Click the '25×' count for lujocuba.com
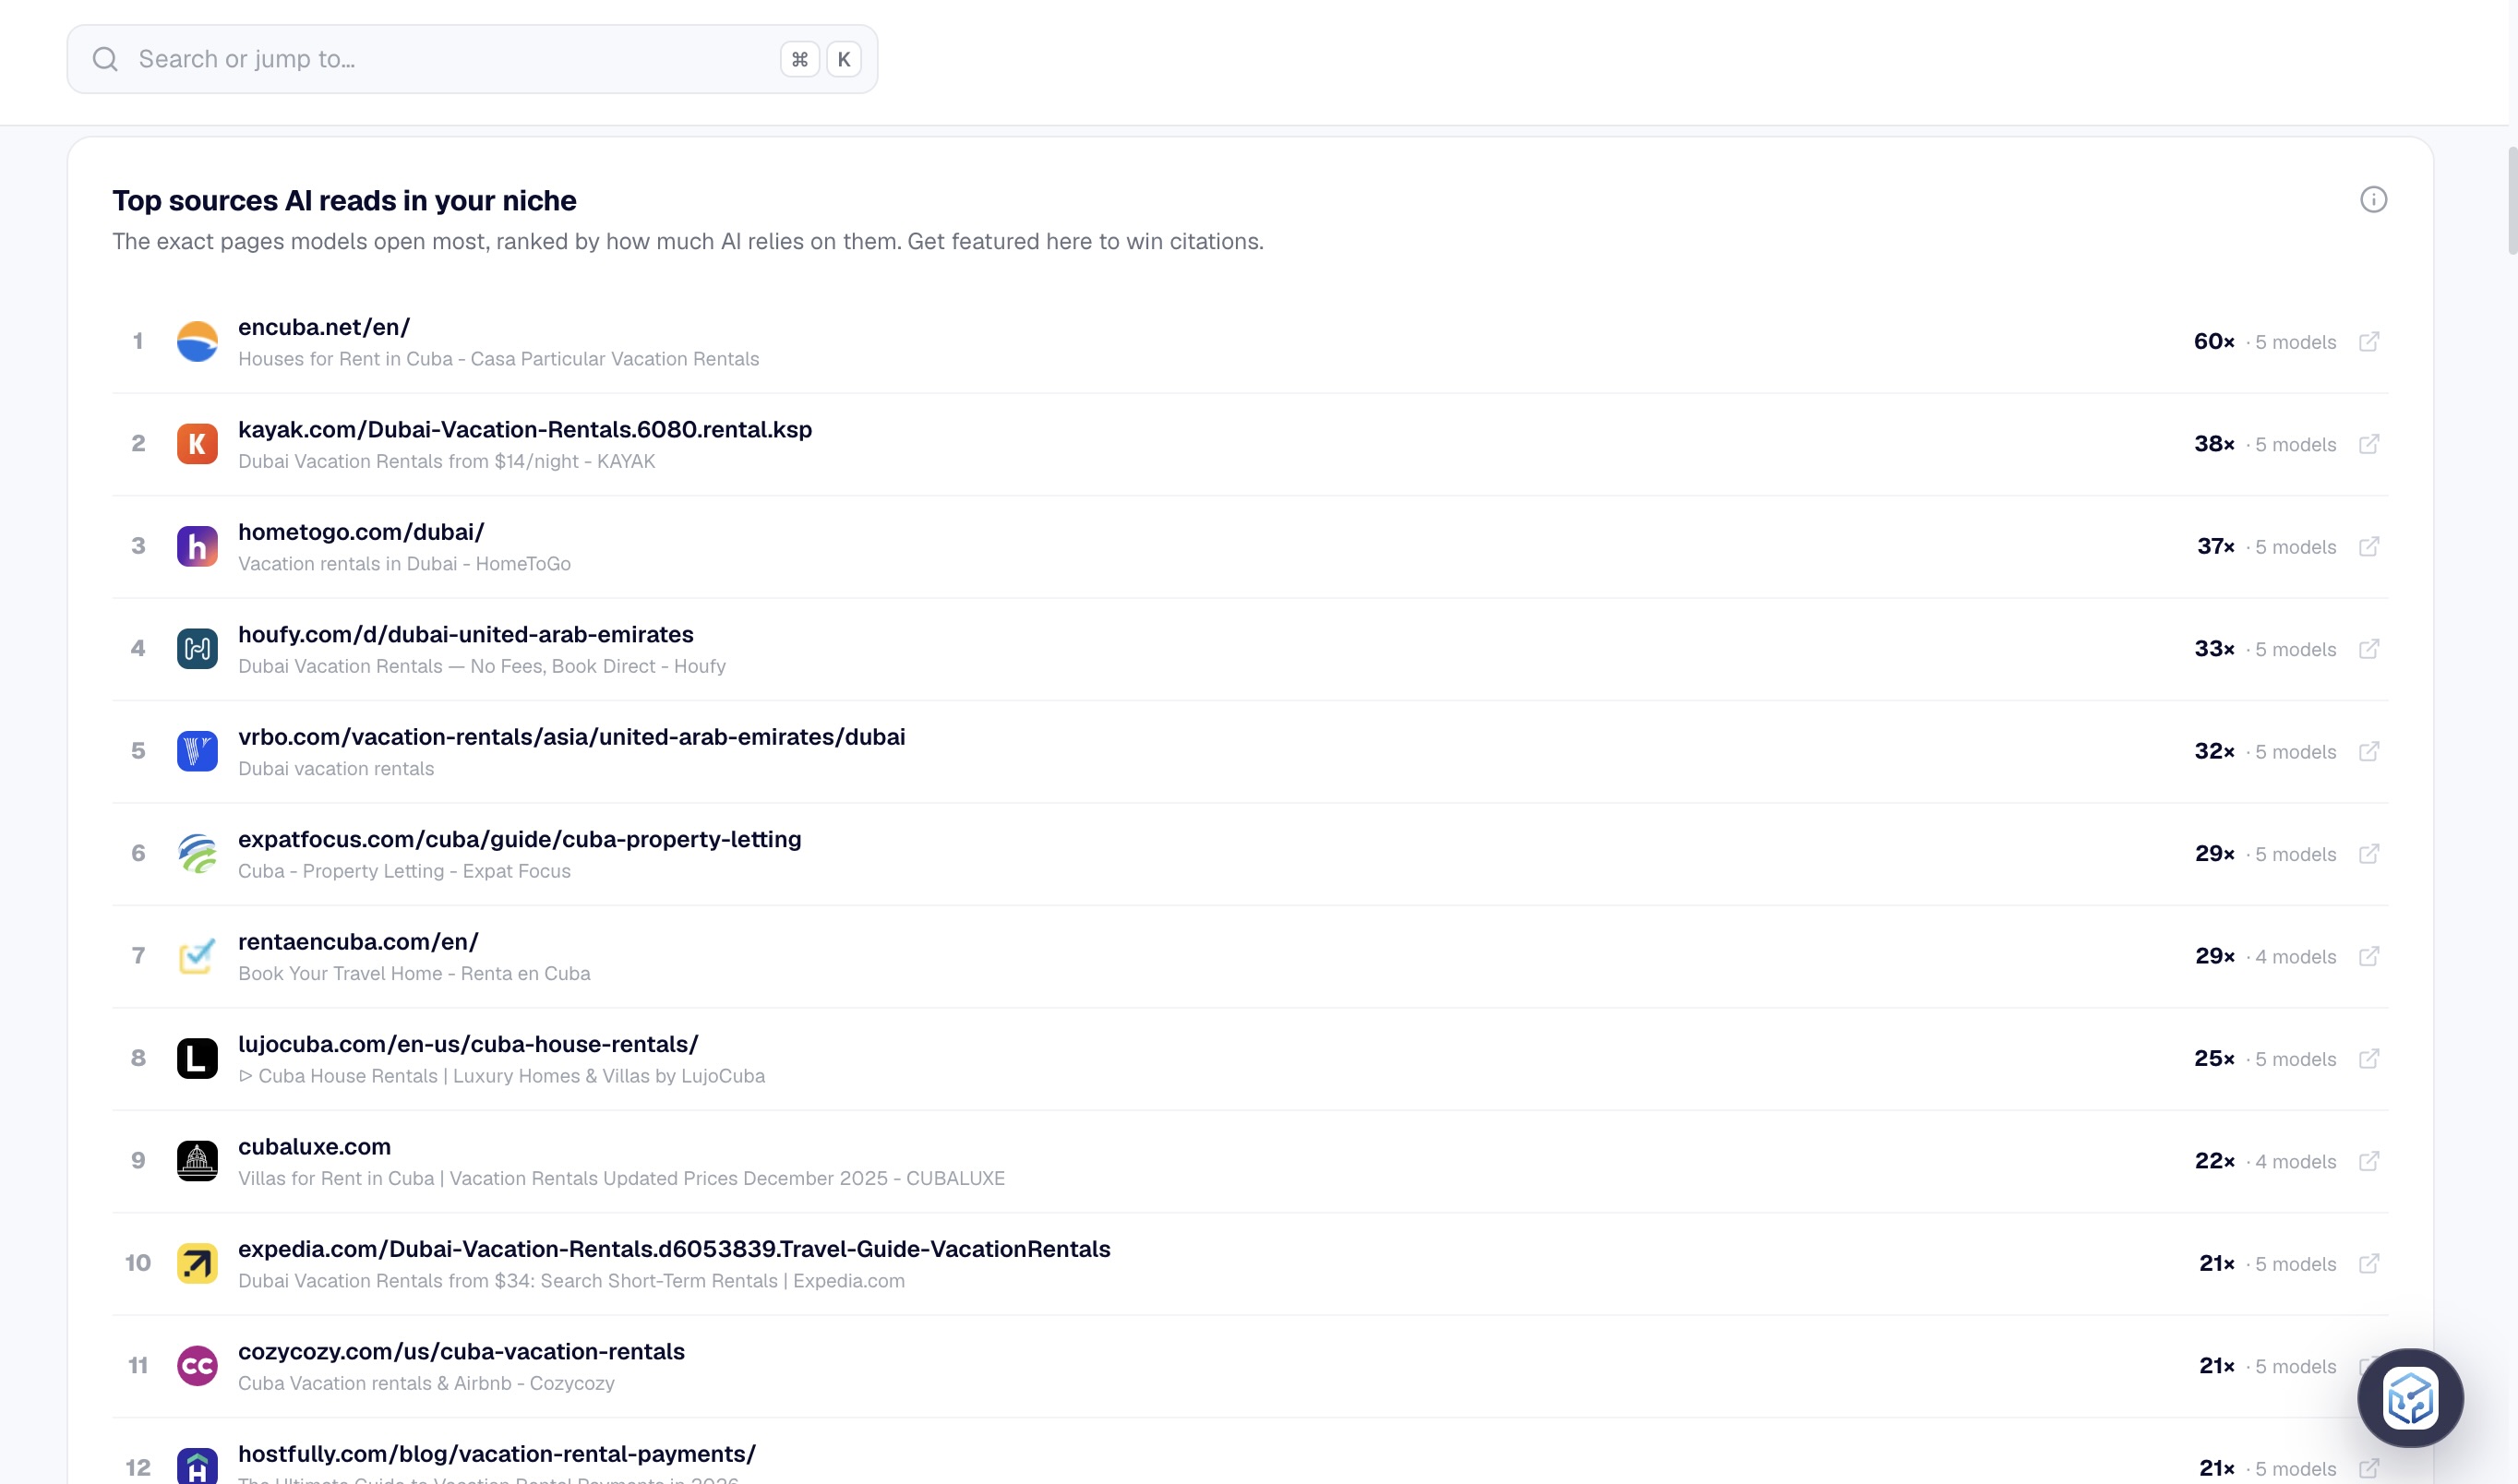The width and height of the screenshot is (2518, 1484). click(x=2214, y=1059)
